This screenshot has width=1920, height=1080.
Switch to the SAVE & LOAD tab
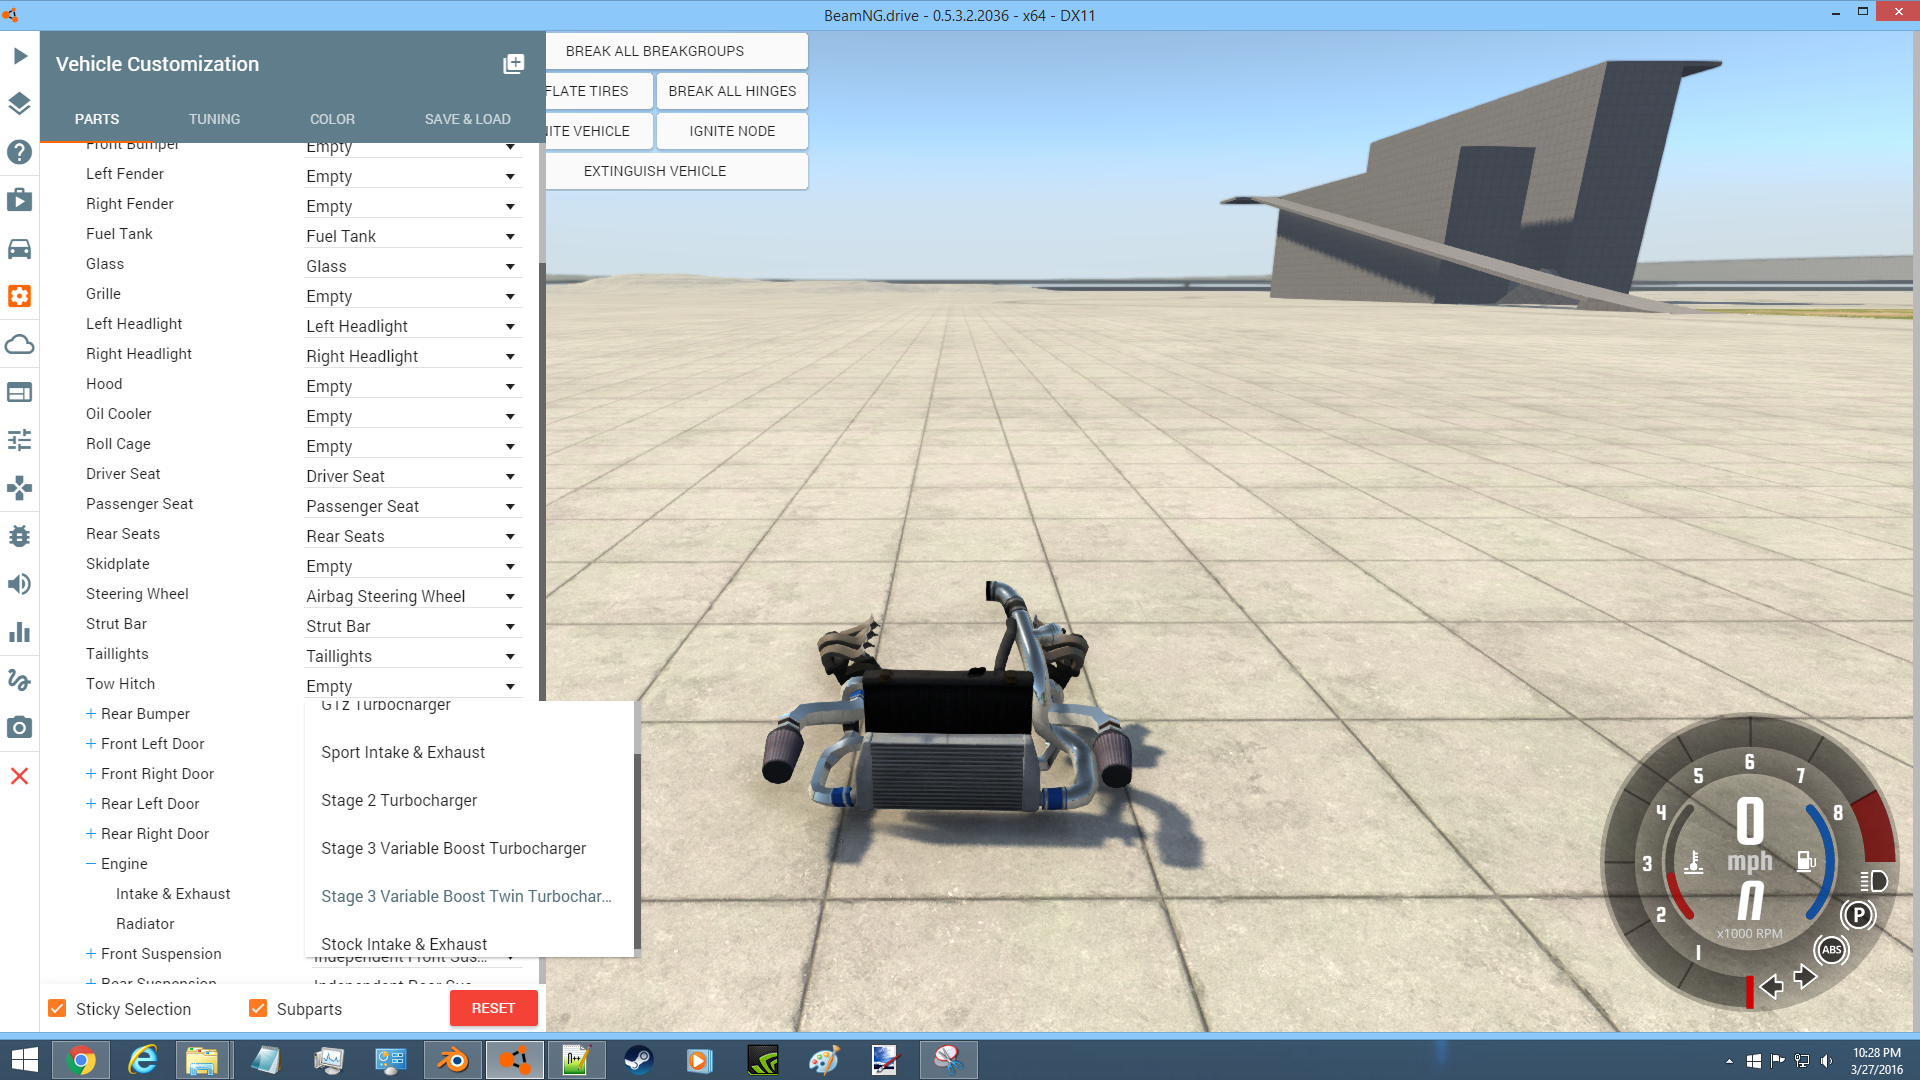[x=467, y=119]
